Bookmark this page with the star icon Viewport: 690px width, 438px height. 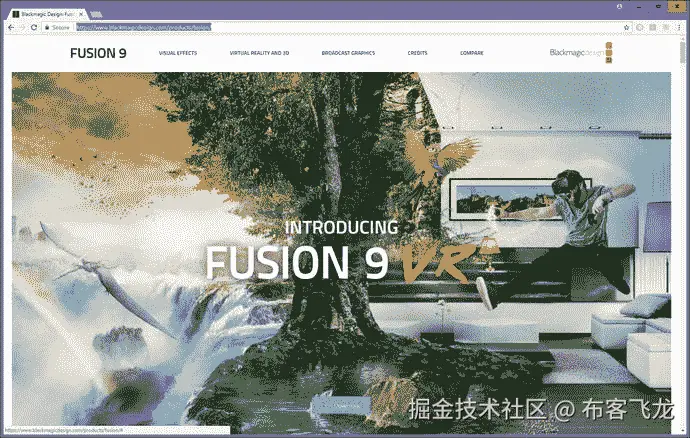[627, 27]
